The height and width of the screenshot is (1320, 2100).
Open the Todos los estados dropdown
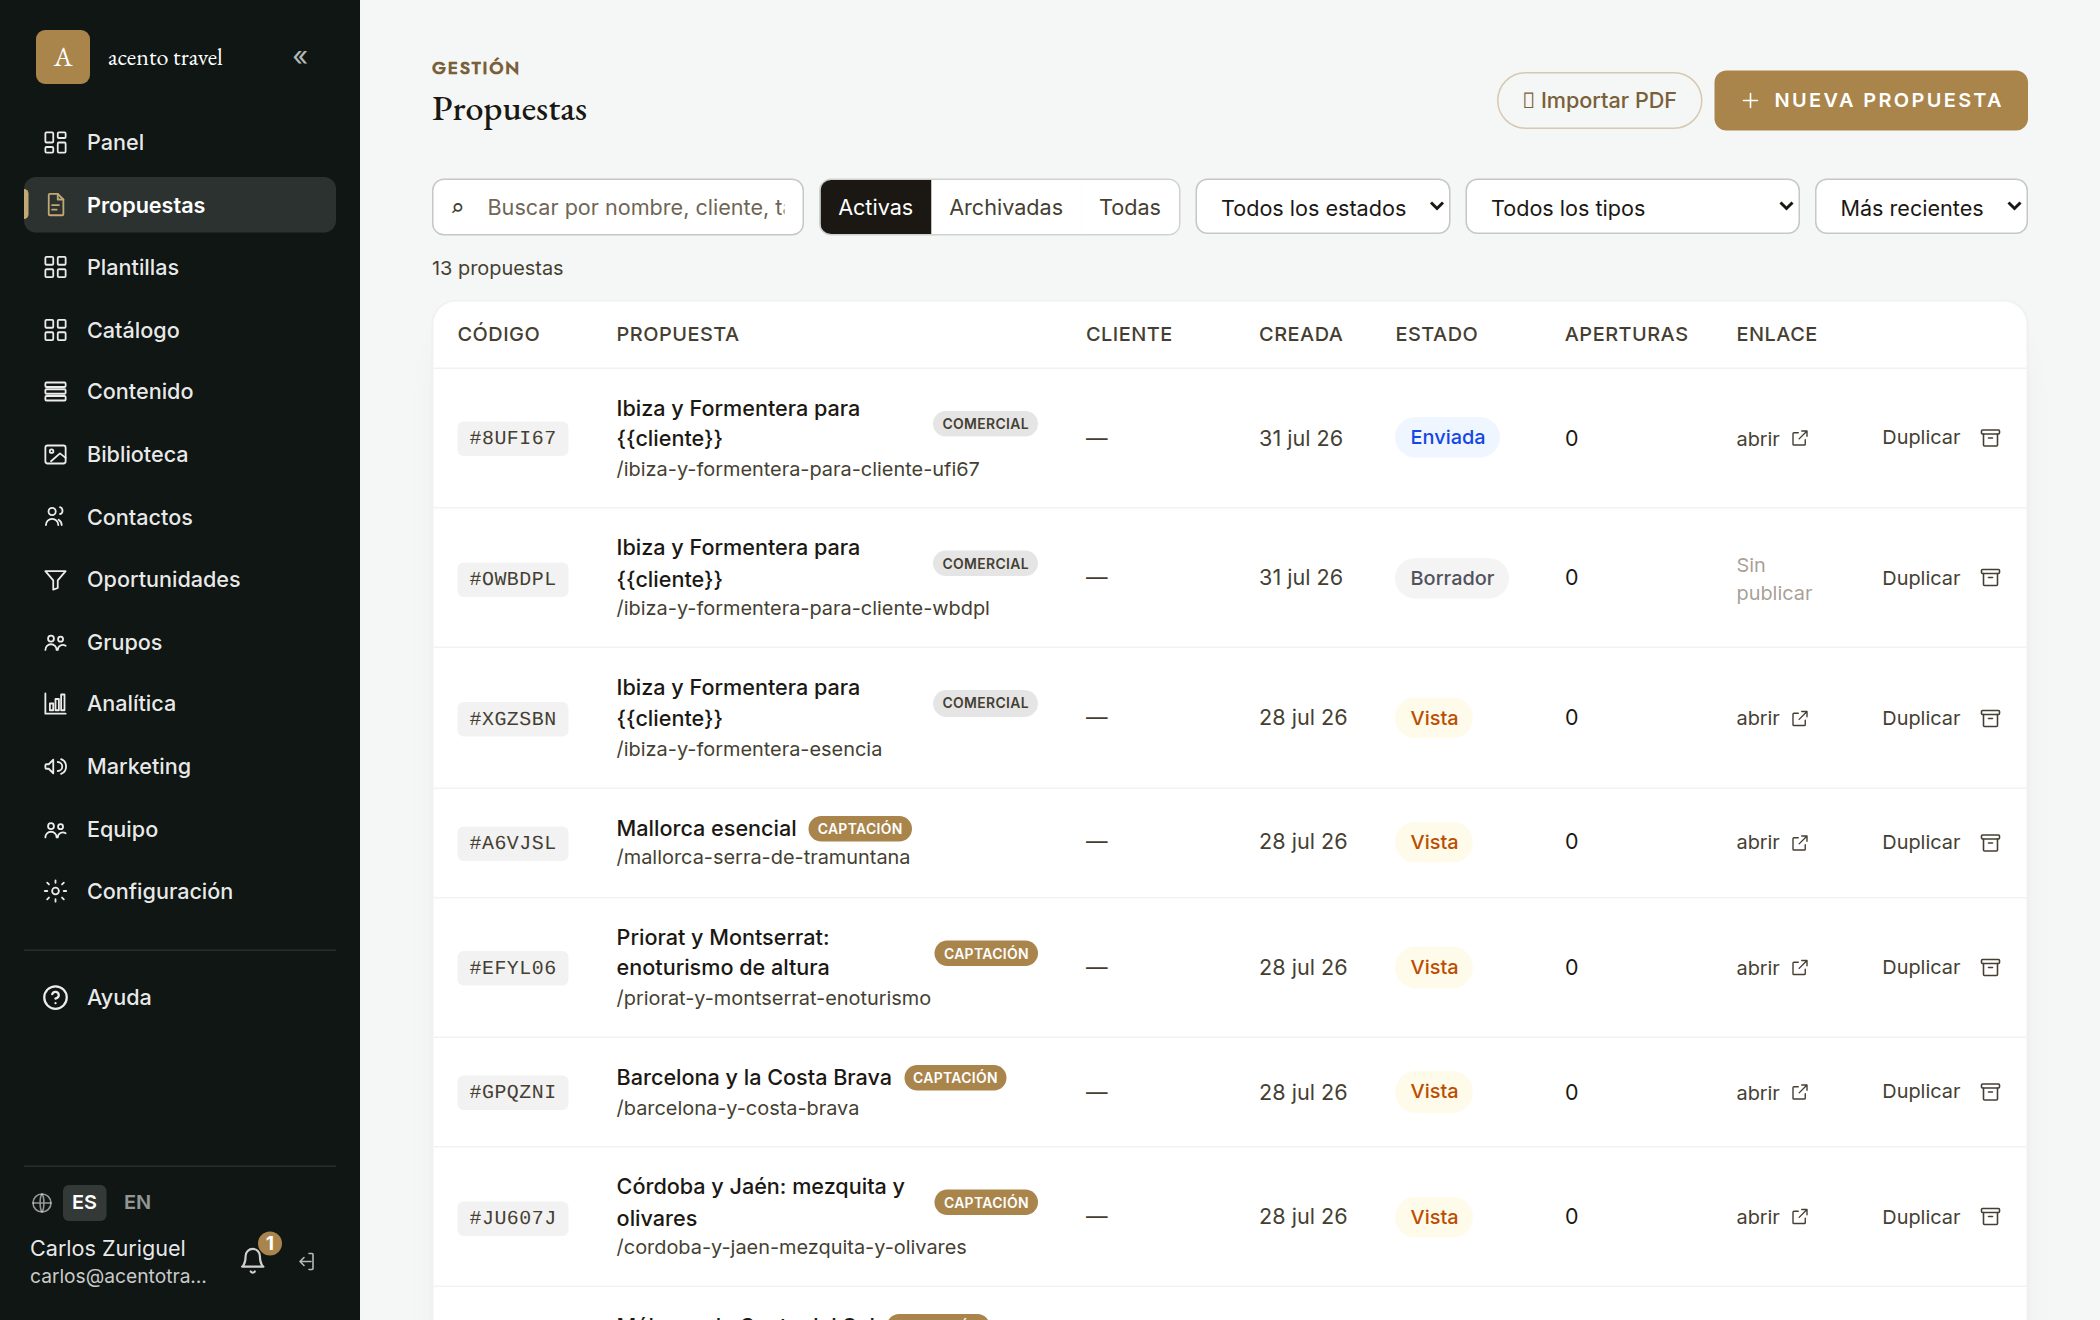click(x=1322, y=207)
